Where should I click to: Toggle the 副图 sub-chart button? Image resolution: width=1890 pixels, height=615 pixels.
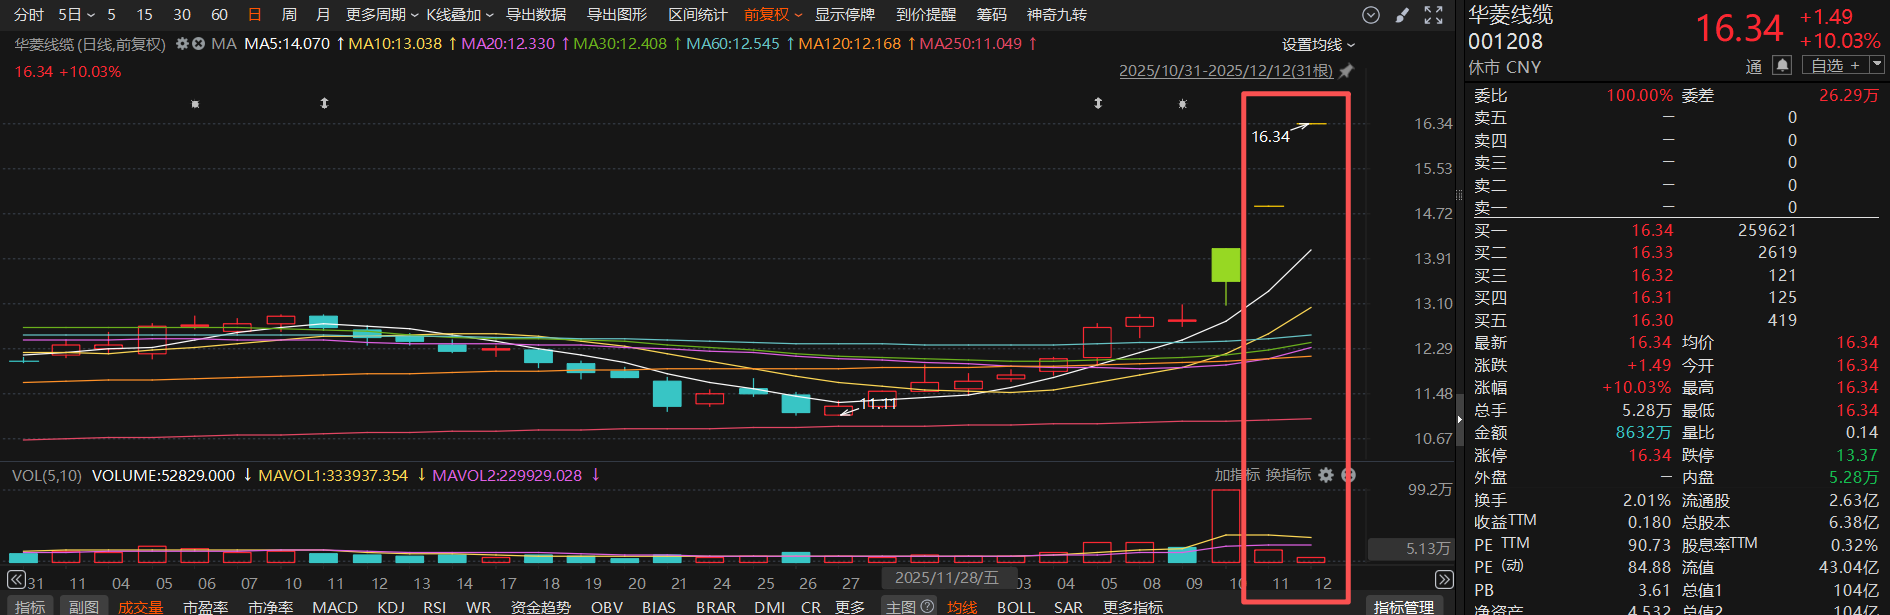pyautogui.click(x=84, y=607)
